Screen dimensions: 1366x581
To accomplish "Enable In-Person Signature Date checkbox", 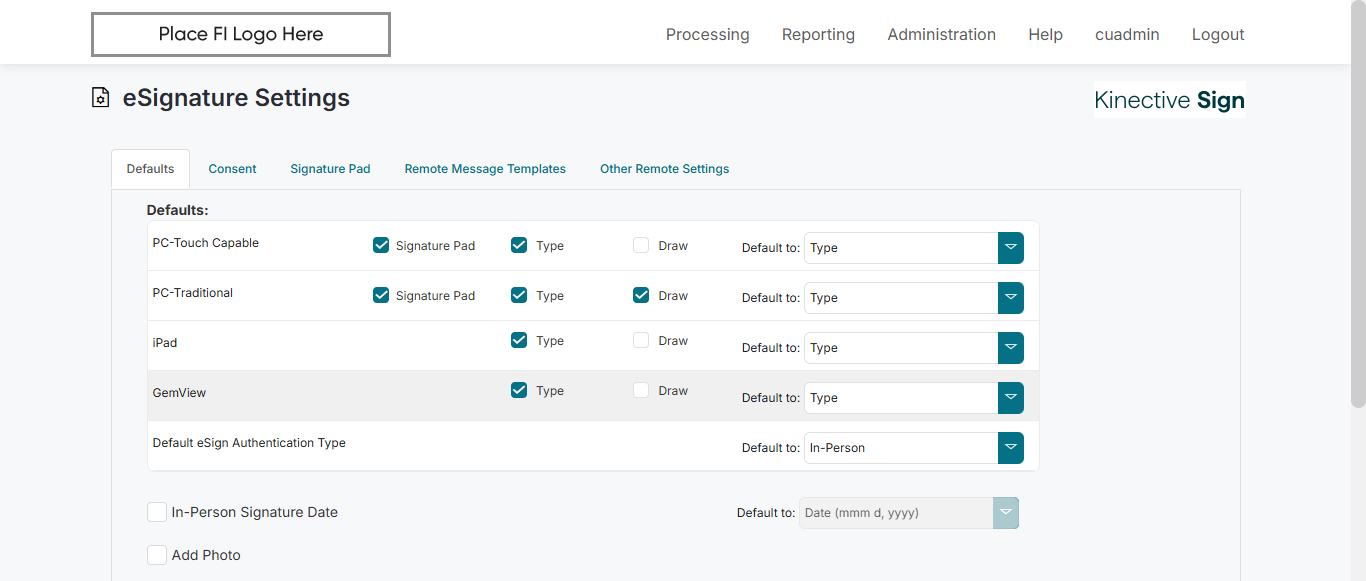I will click(157, 512).
